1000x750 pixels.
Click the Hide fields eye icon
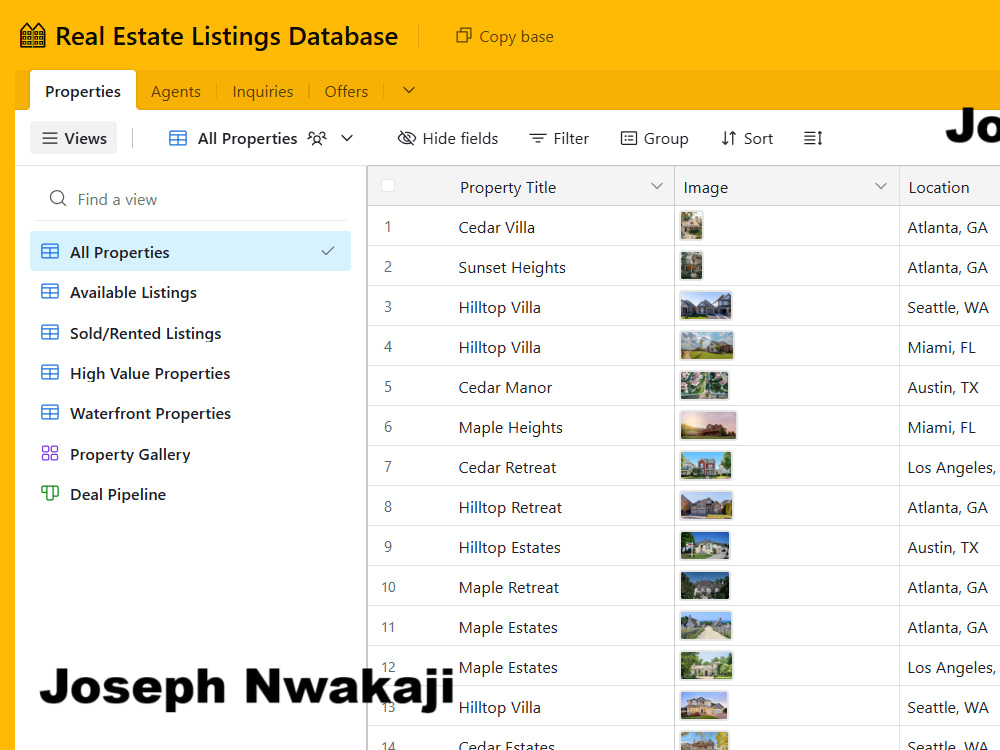406,138
